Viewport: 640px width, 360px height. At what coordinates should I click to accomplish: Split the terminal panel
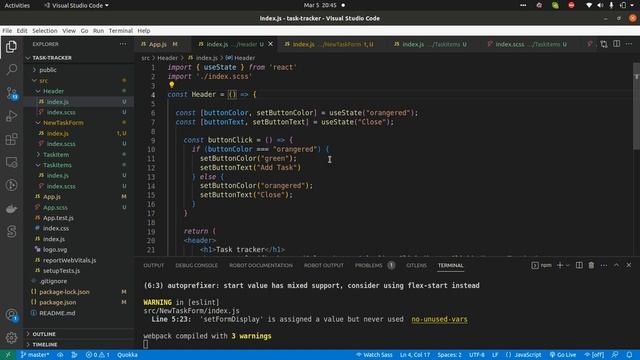[x=579, y=265]
